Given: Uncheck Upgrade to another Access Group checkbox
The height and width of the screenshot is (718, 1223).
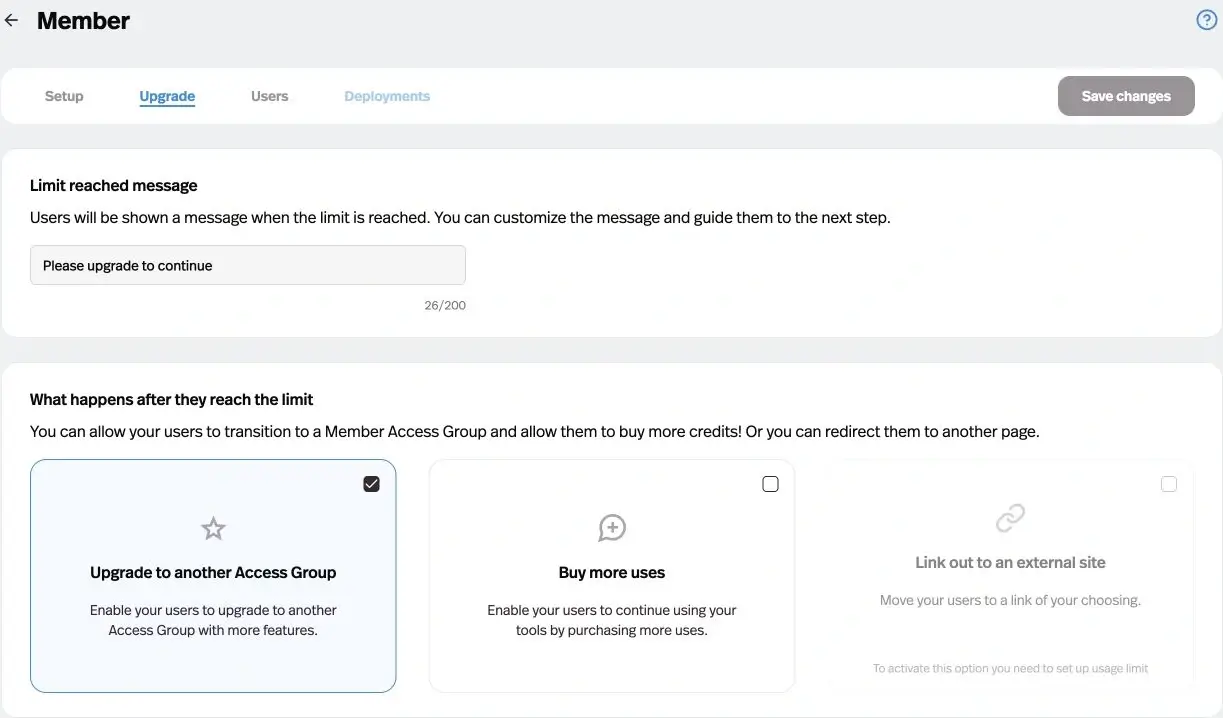Looking at the screenshot, I should click(x=371, y=484).
